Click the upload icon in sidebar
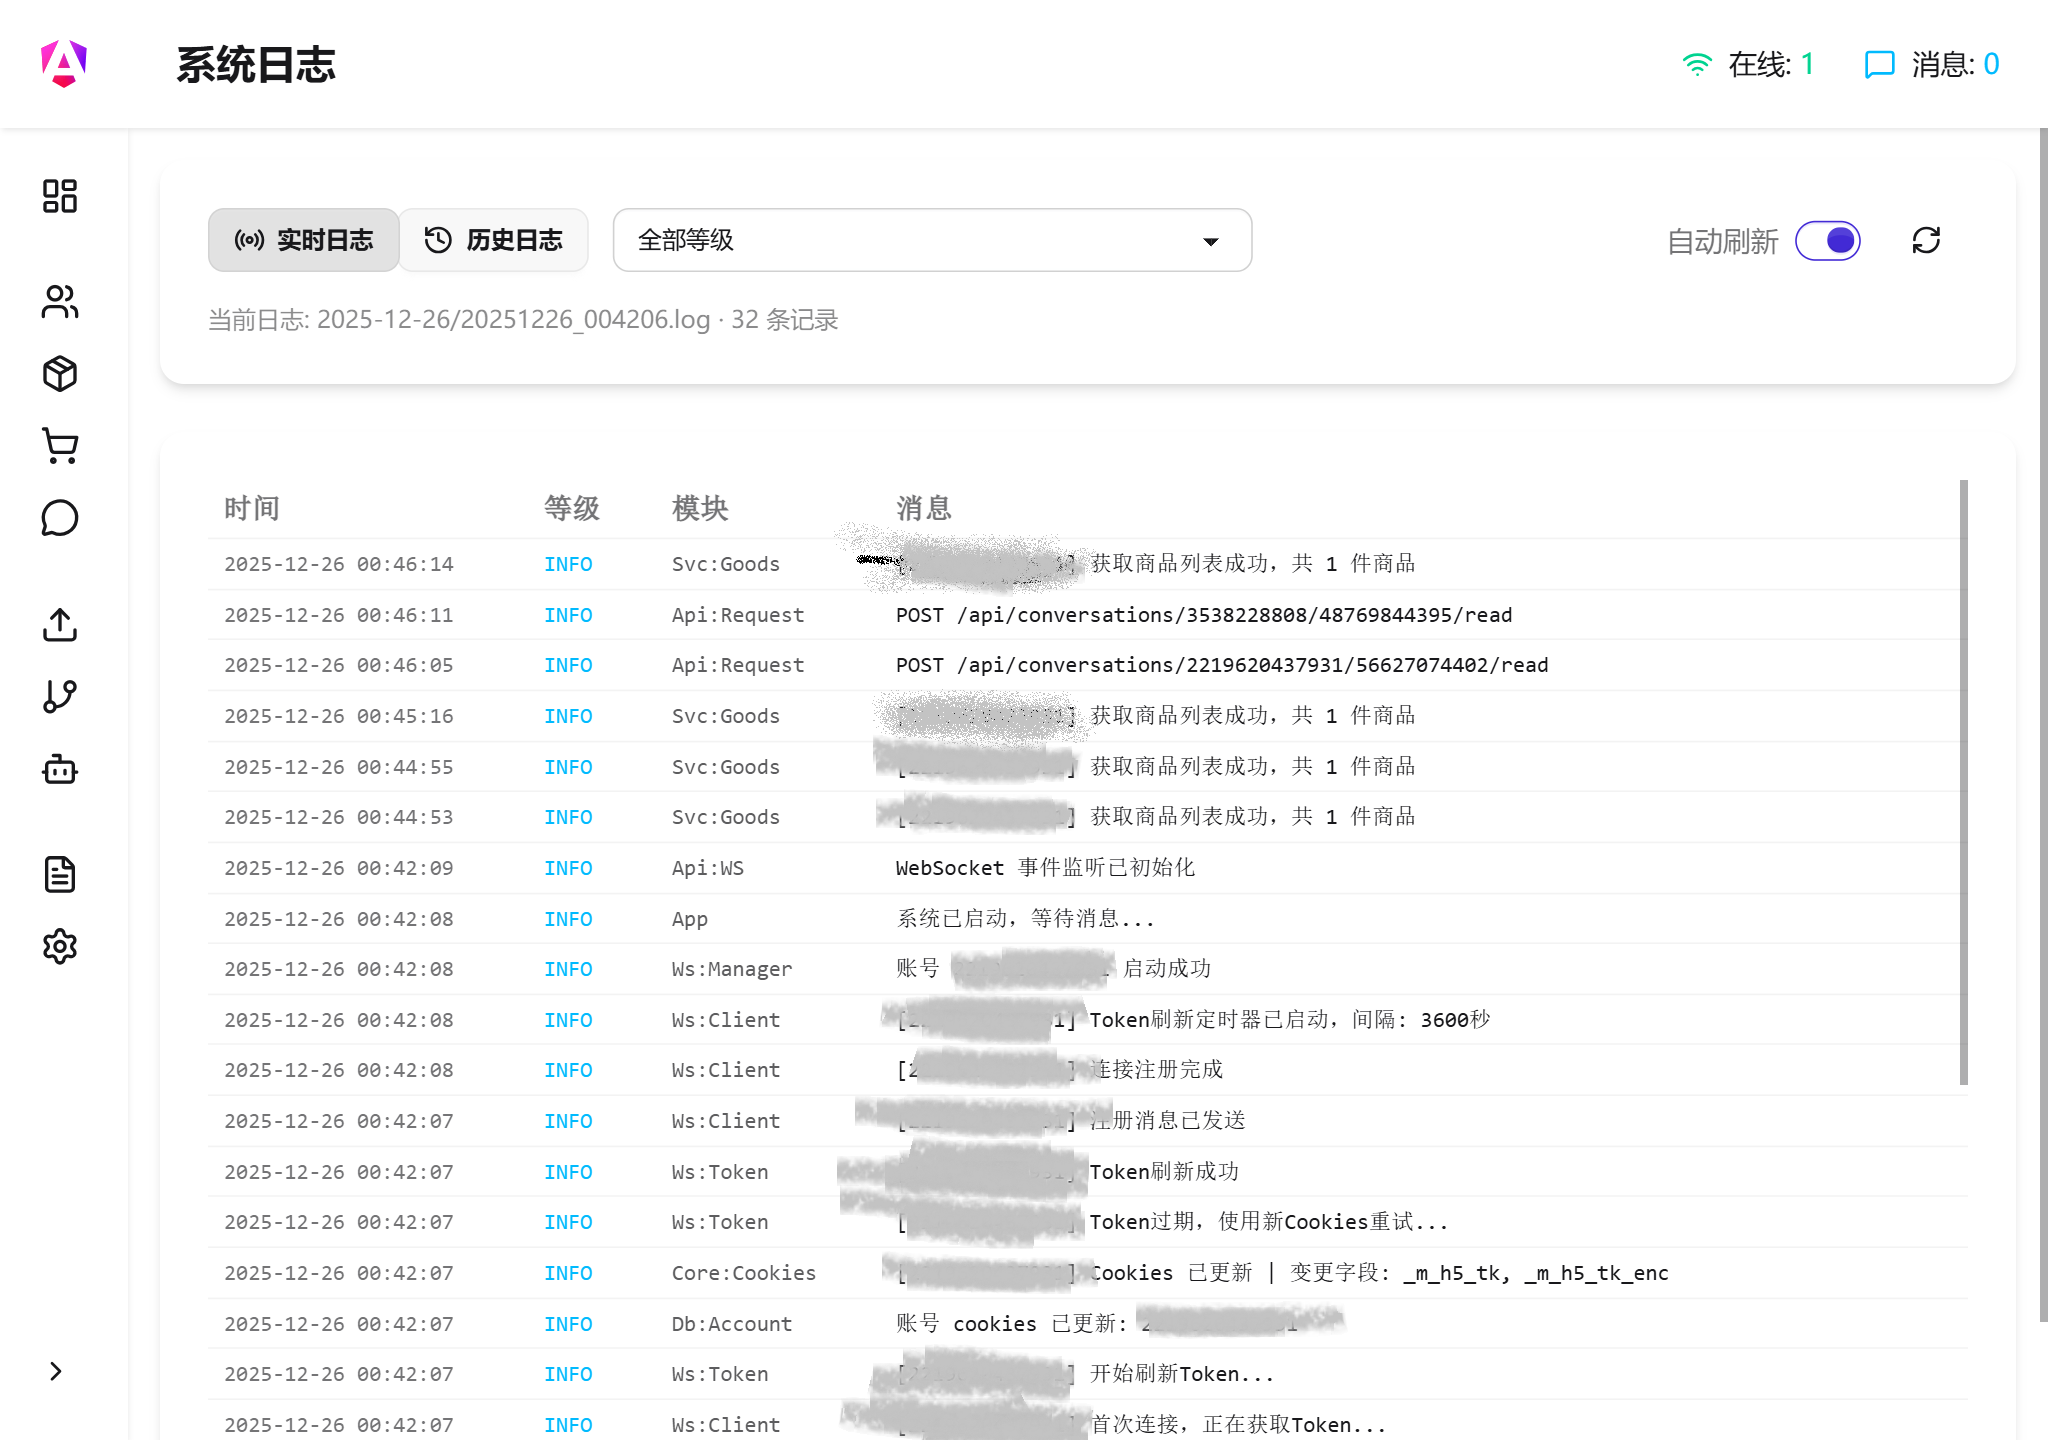 click(60, 625)
